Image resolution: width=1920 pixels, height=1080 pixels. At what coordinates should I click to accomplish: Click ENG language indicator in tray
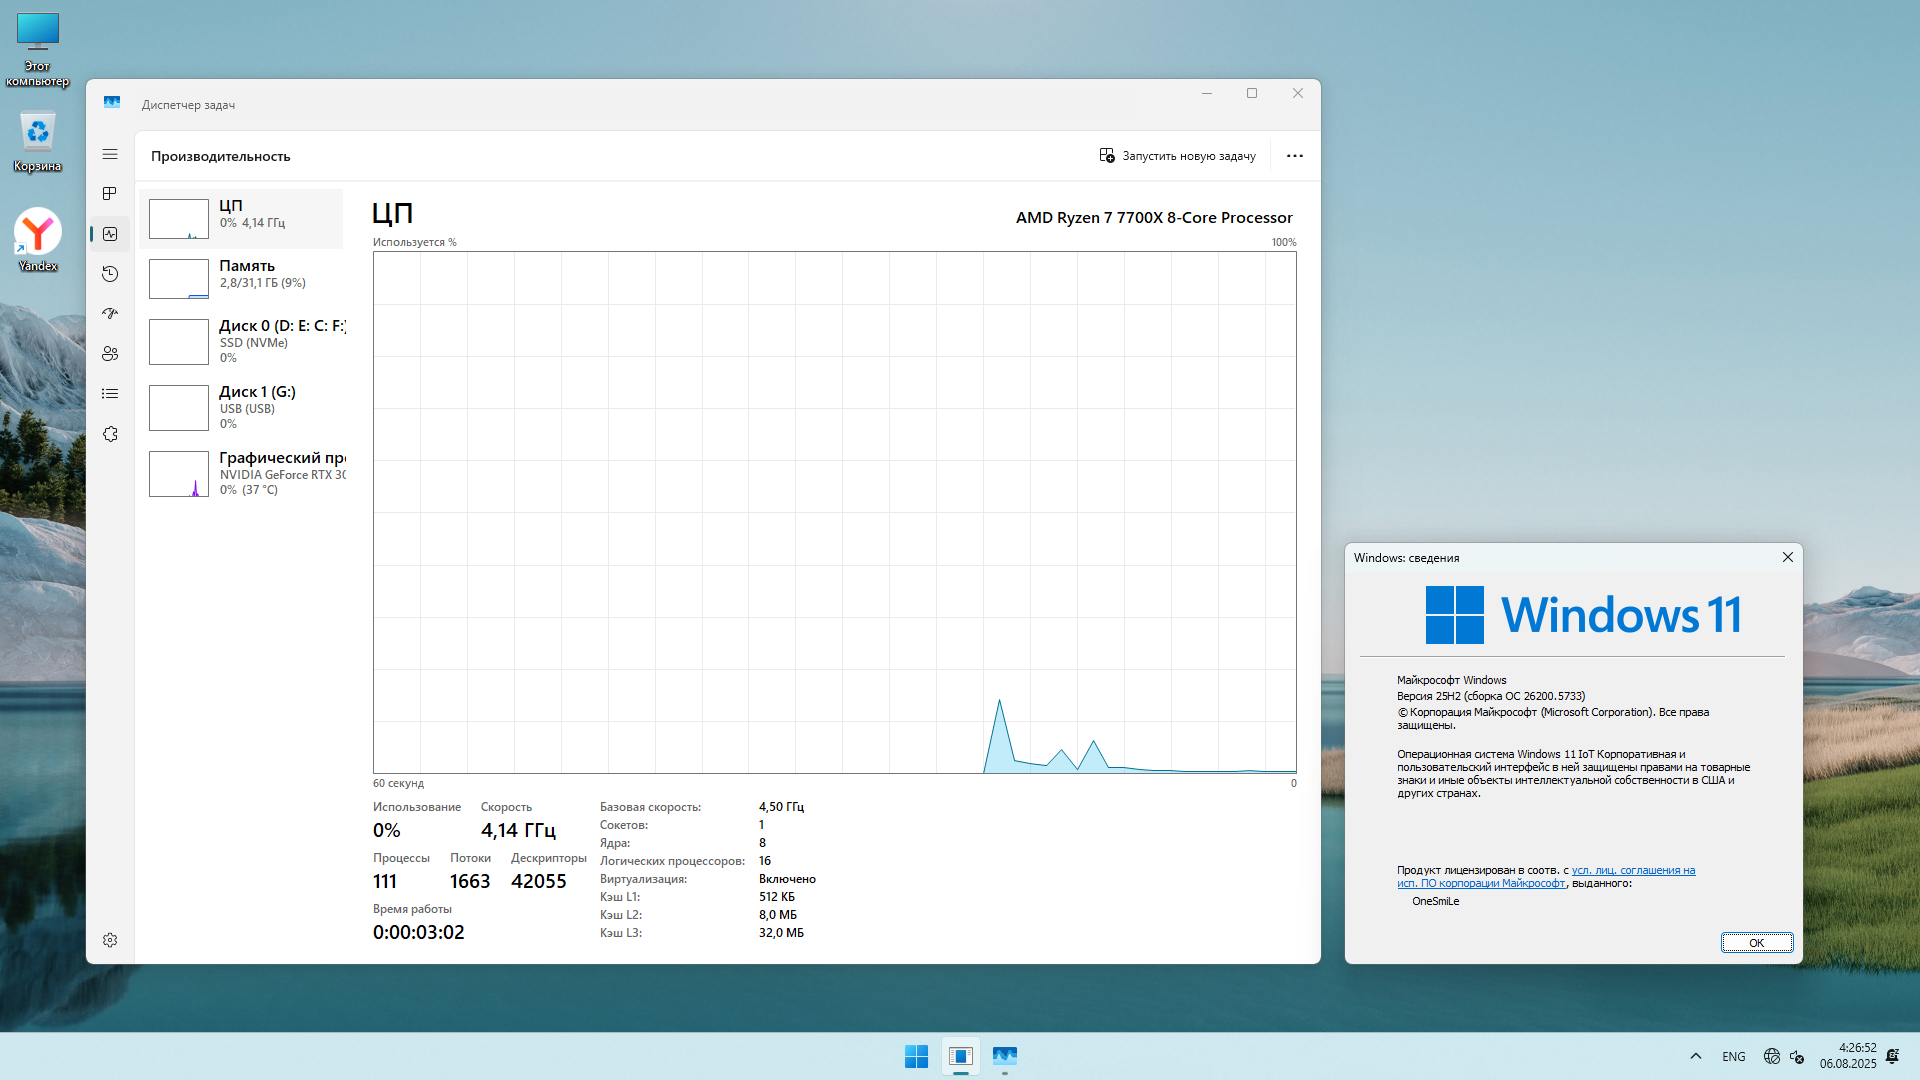tap(1733, 1057)
